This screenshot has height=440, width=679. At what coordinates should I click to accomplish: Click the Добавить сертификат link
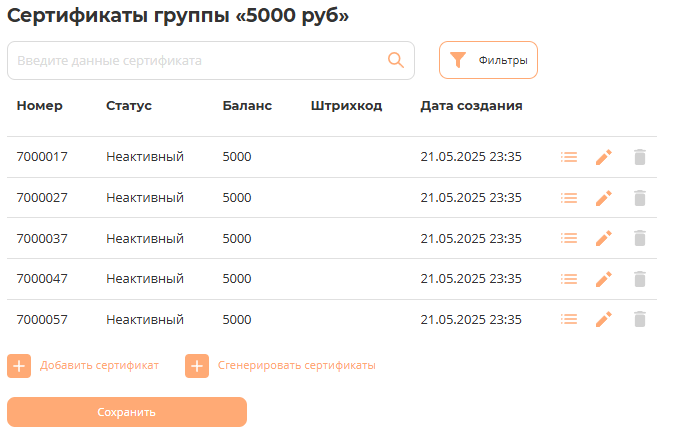(x=99, y=366)
